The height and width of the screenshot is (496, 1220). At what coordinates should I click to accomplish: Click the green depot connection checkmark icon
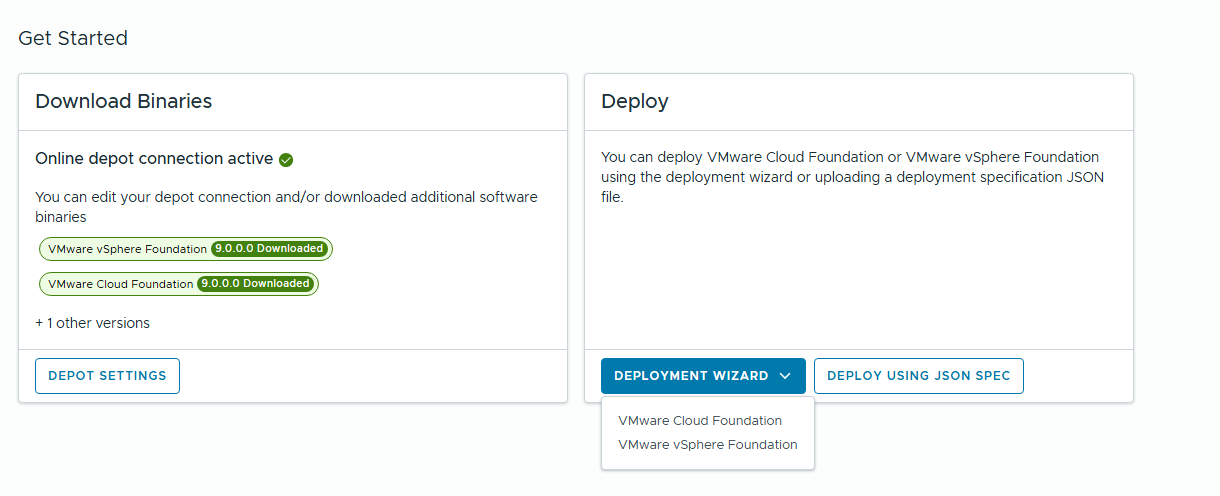point(286,159)
